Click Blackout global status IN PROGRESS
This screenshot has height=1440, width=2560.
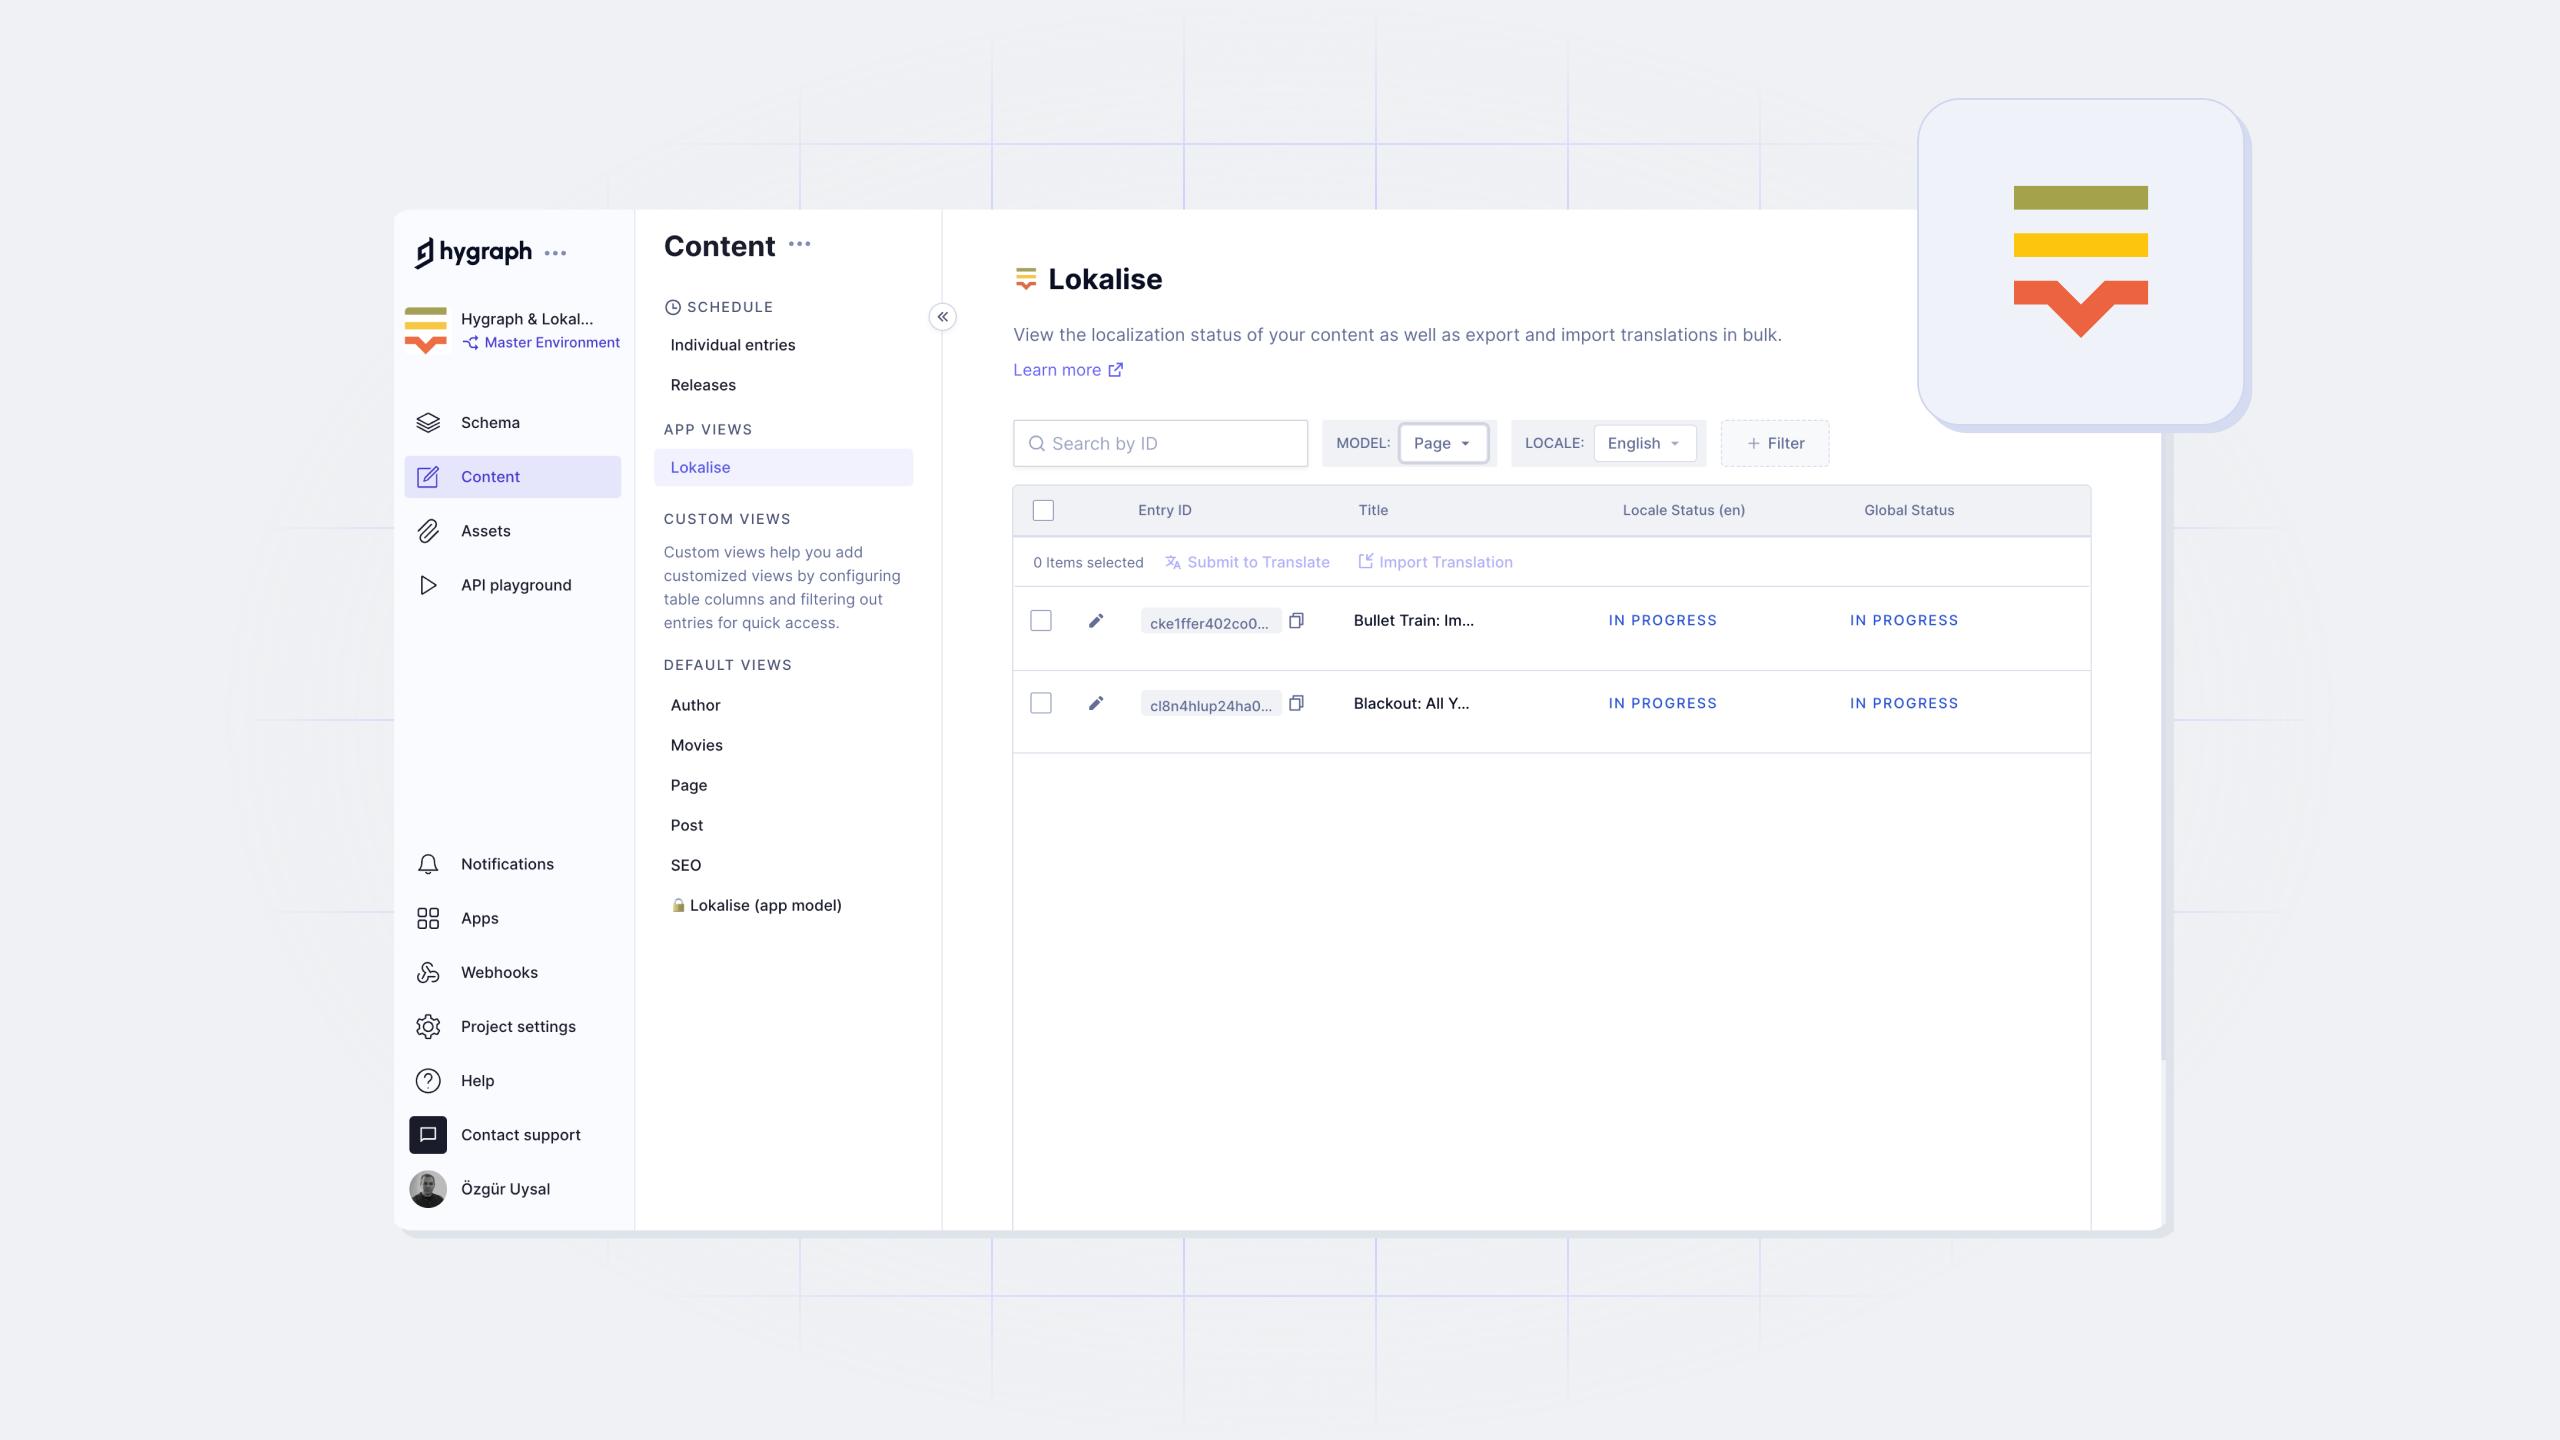(1904, 703)
